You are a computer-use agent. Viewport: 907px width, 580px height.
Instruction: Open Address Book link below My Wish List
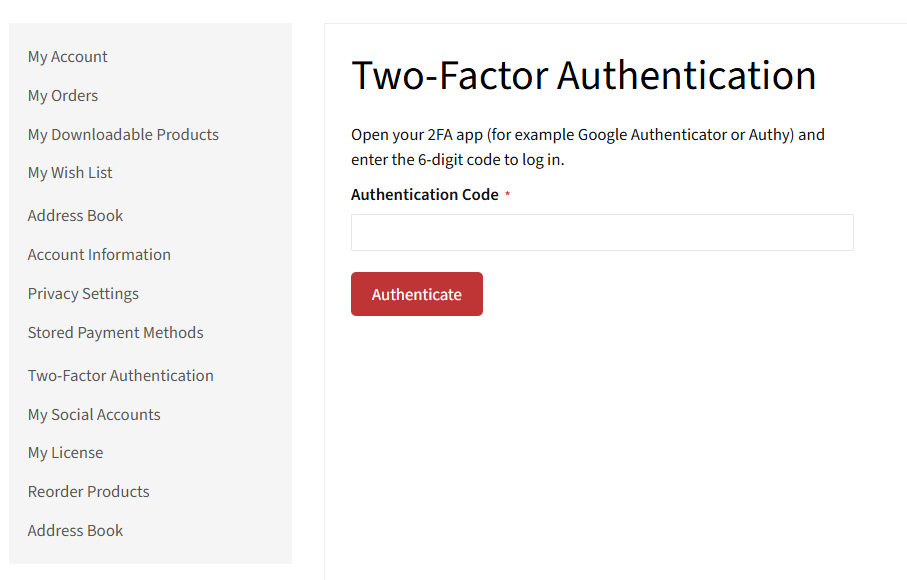coord(76,216)
